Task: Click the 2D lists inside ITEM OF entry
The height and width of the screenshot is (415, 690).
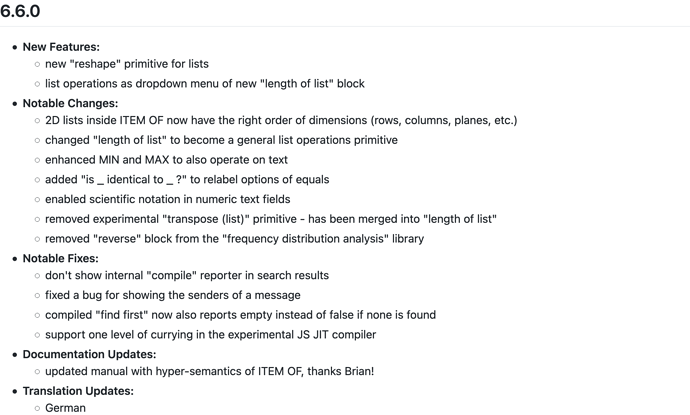Action: (x=281, y=121)
